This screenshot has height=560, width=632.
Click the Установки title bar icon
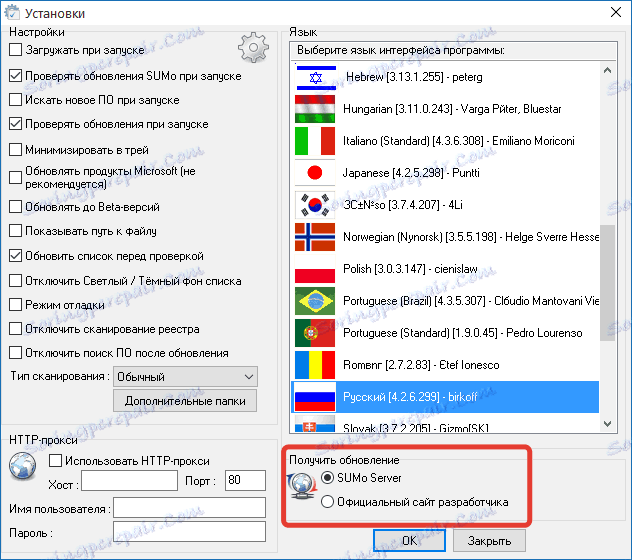(12, 12)
